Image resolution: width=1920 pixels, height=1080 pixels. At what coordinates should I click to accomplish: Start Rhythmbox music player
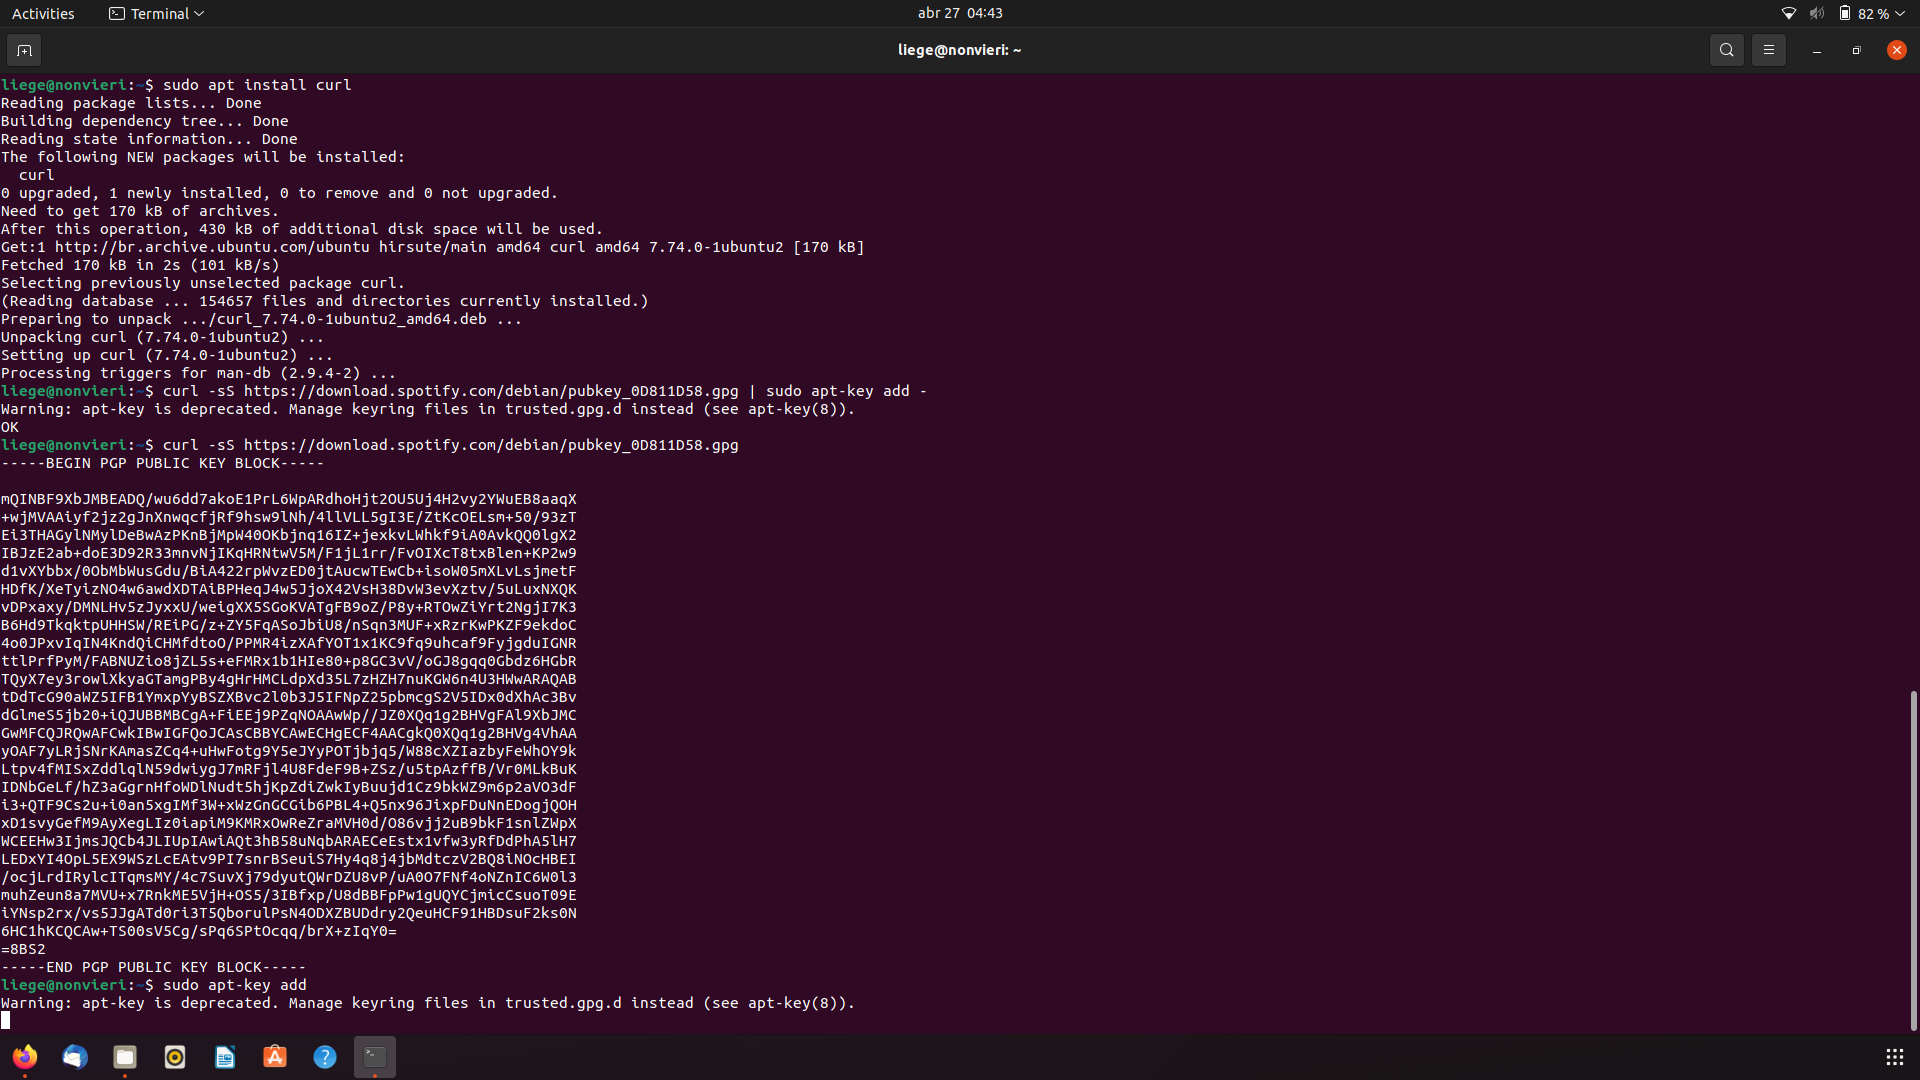coord(174,1056)
